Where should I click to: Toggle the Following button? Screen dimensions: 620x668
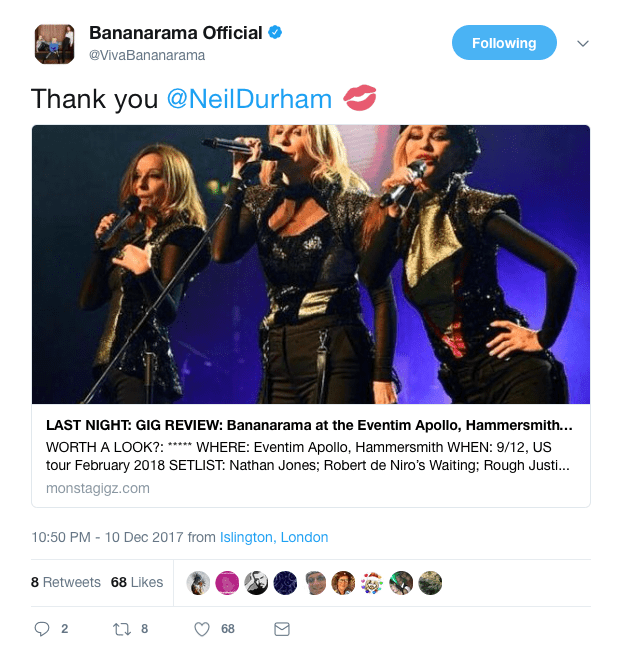504,43
